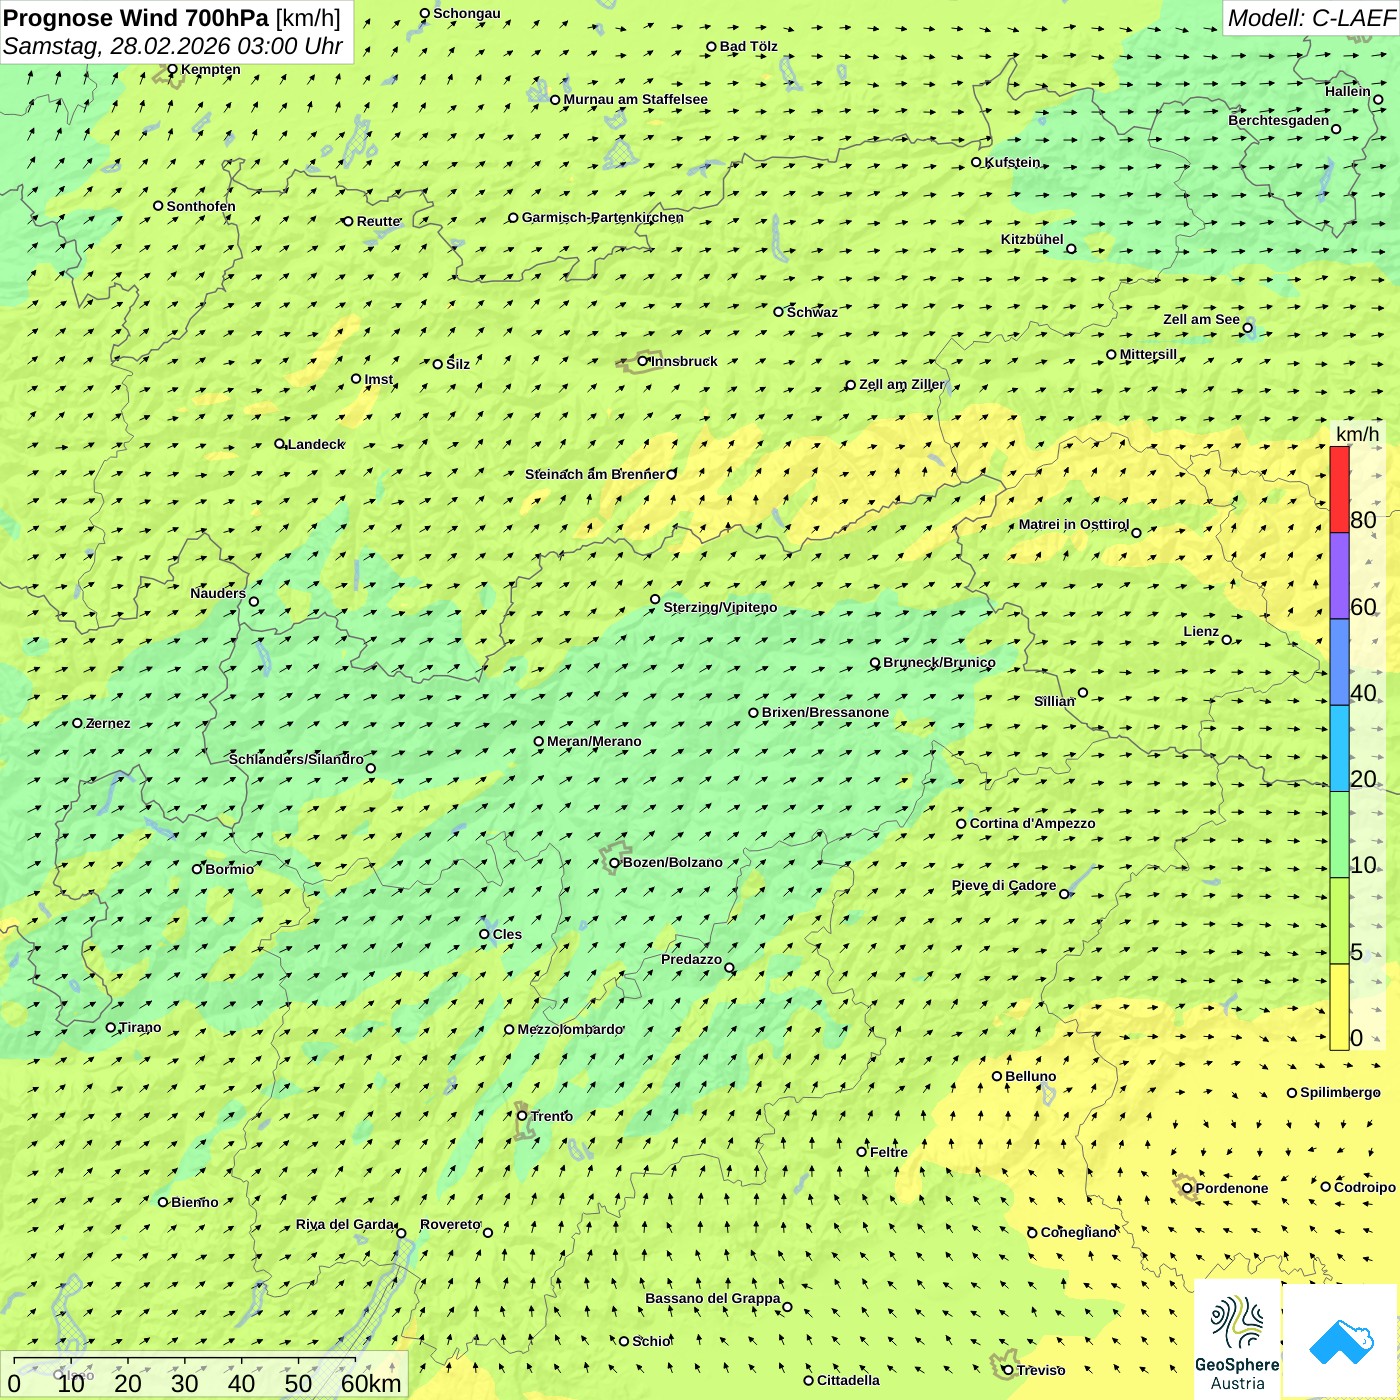Click the 'Conegliano' label

1079,1232
